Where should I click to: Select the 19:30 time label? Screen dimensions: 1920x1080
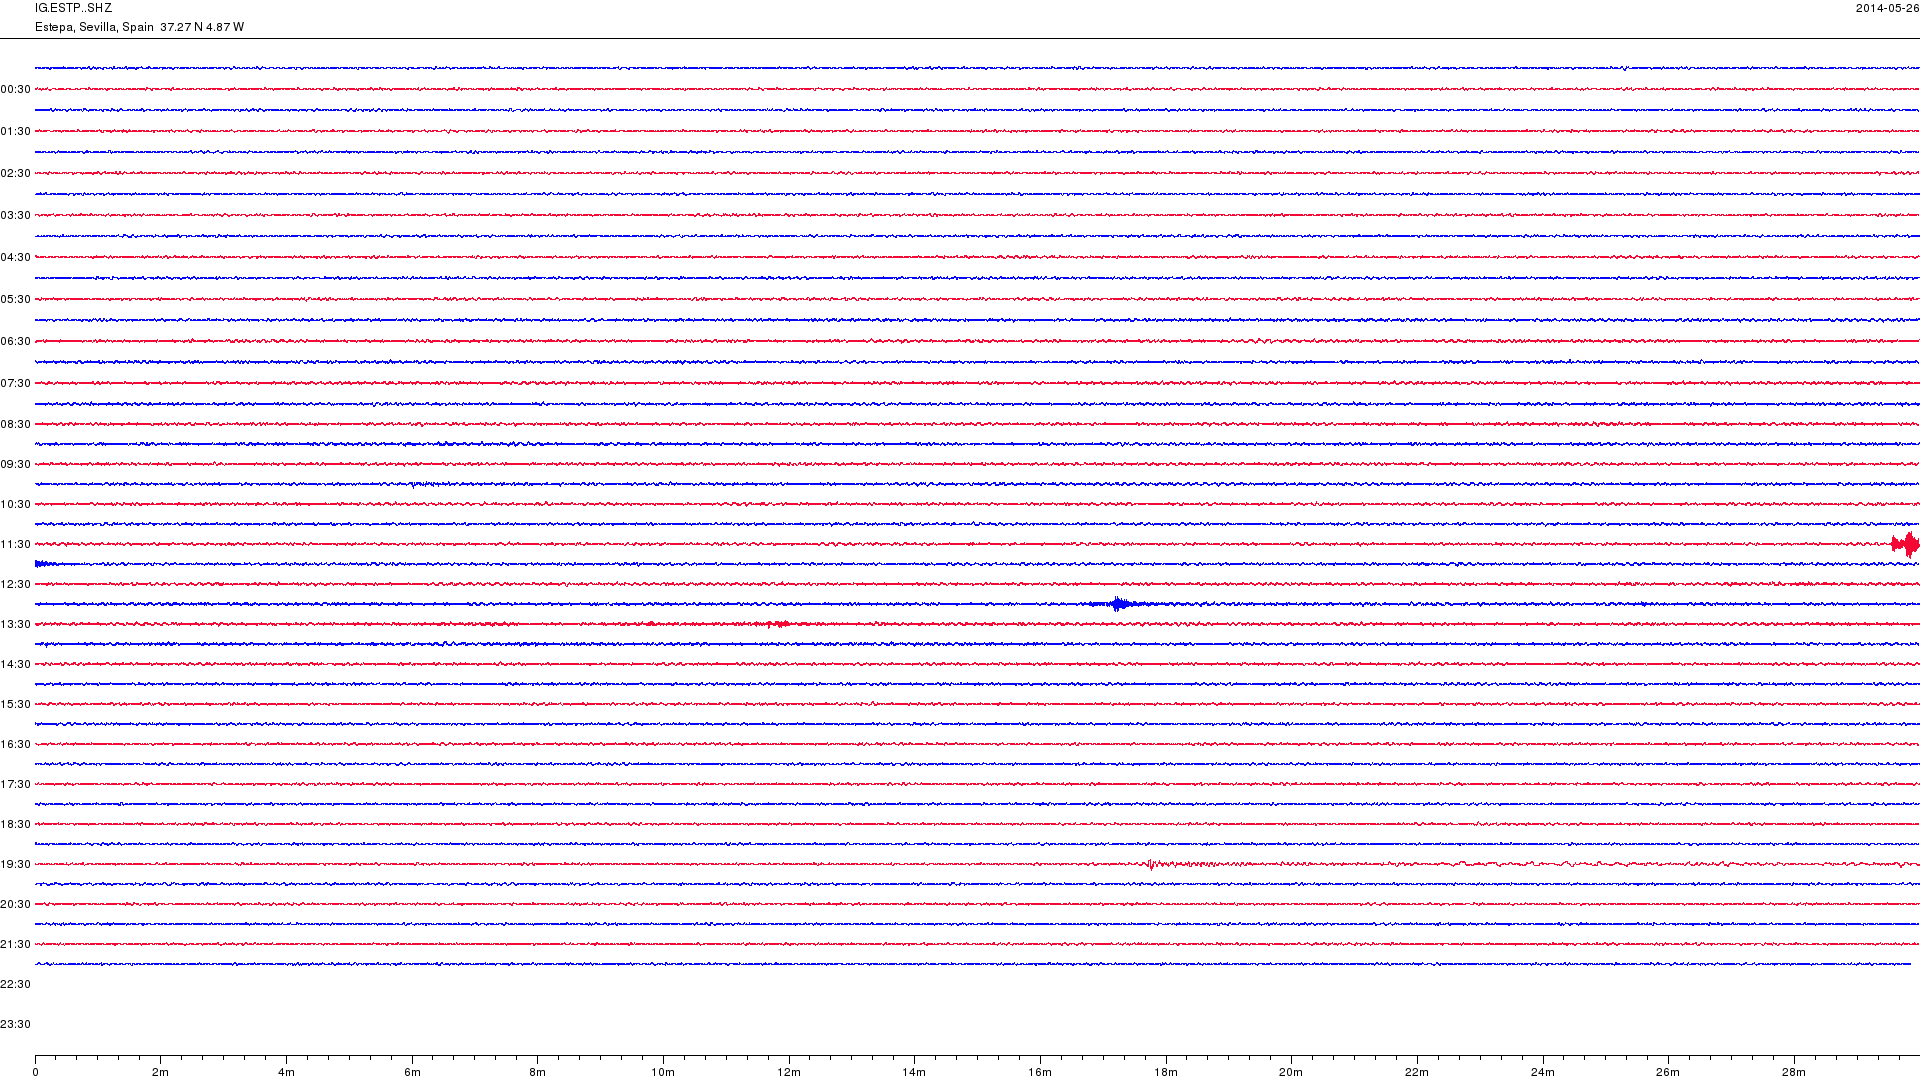coord(15,865)
